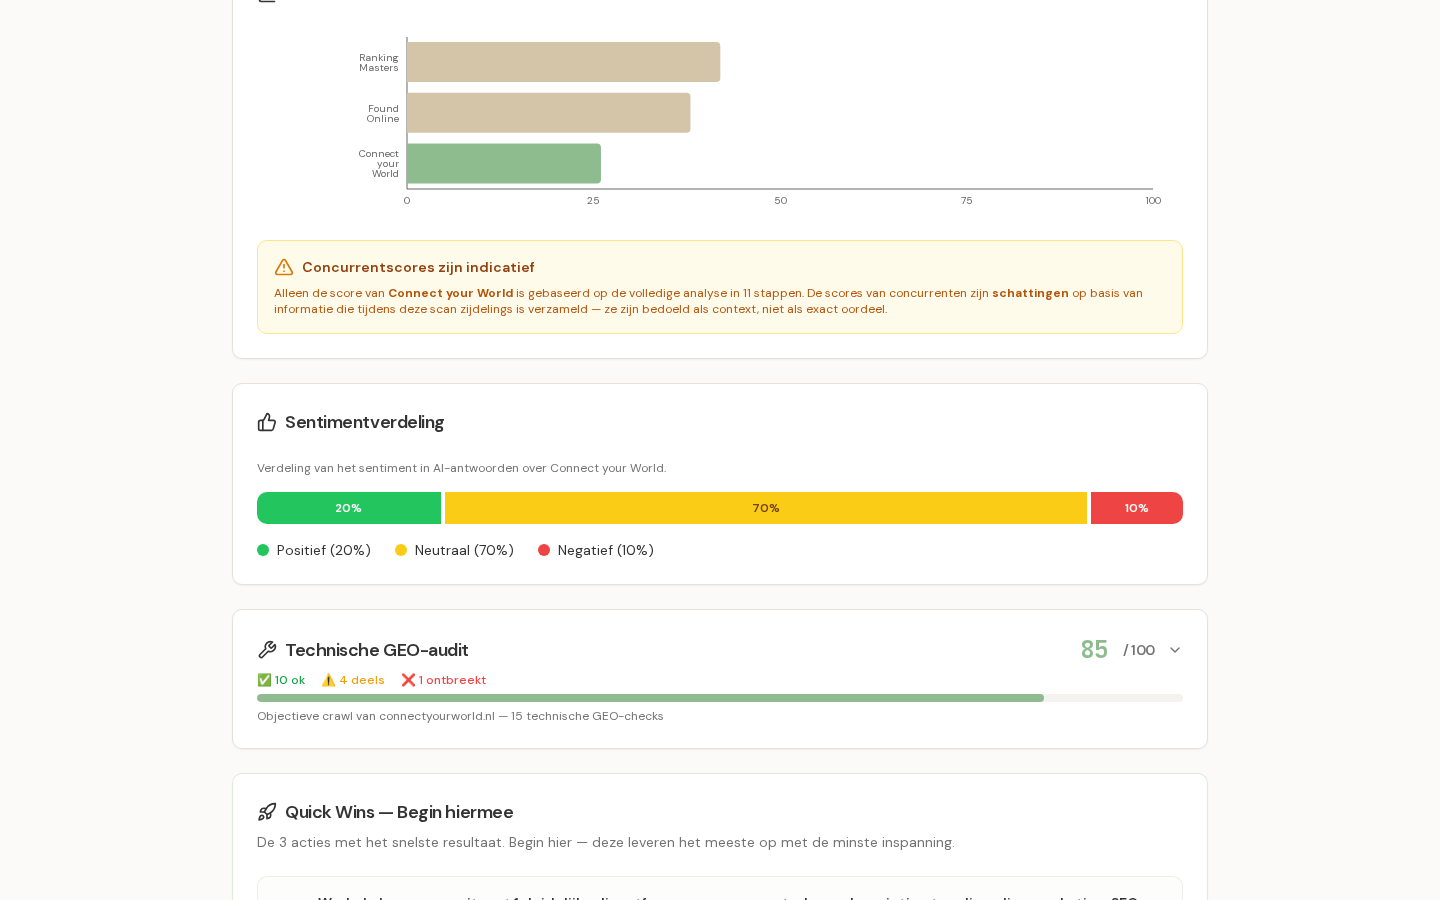Screen dimensions: 1440x900
Task: Click the wrench icon beside Technische GEO-audit
Action: point(267,650)
